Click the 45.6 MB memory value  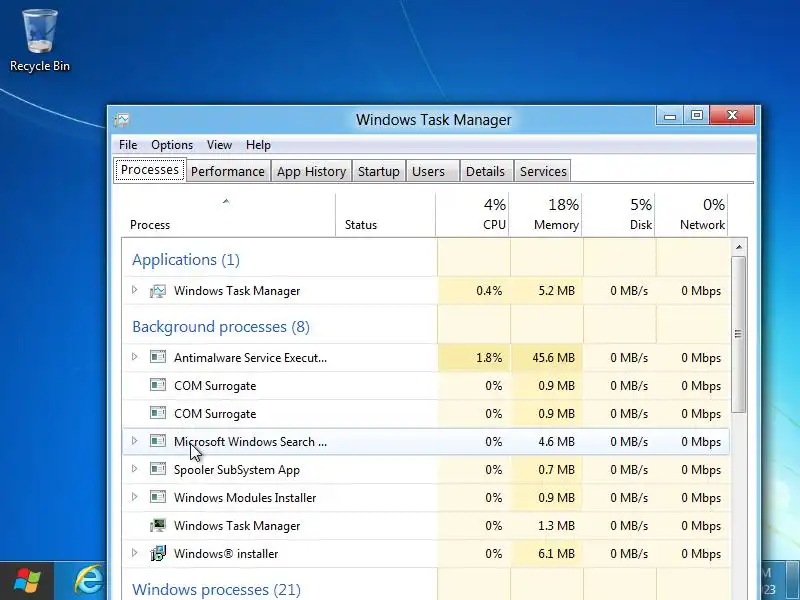click(x=554, y=358)
